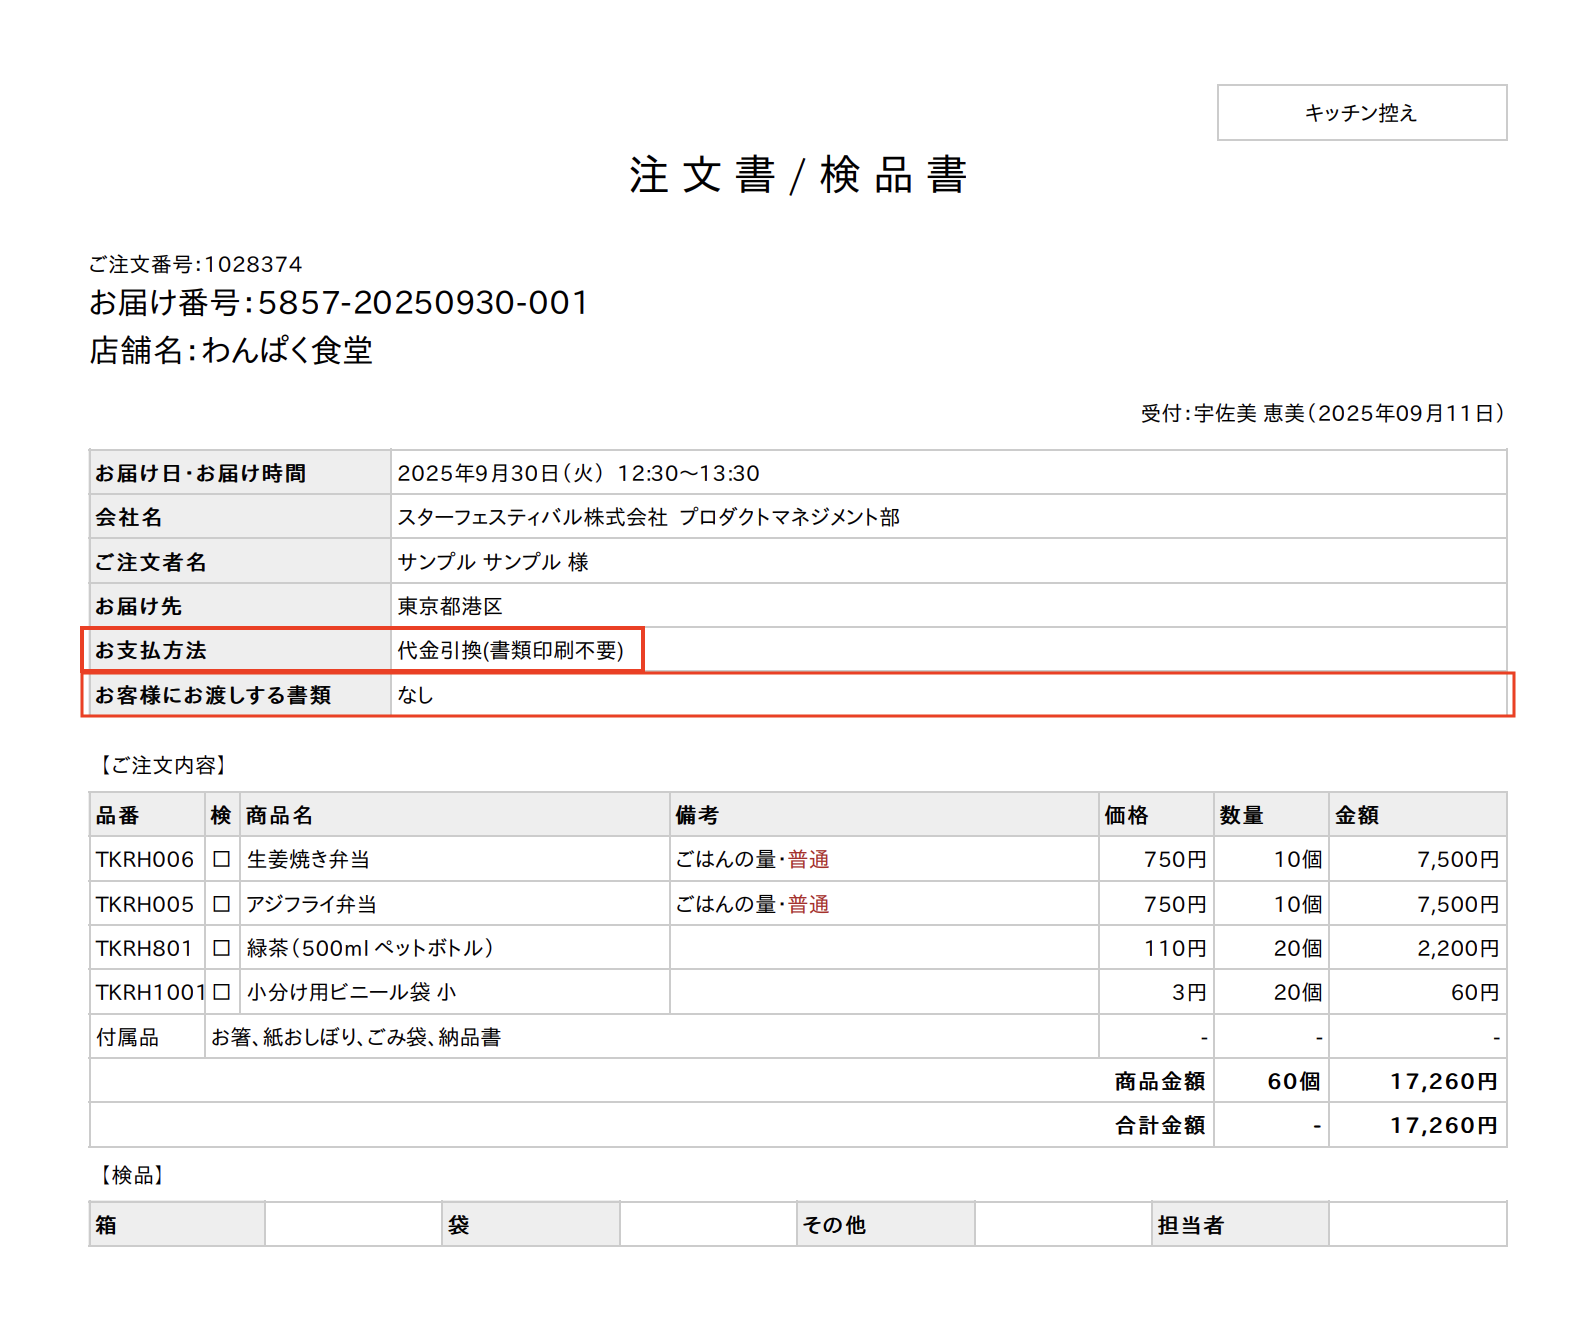Screen dimensions: 1580x1322
Task: Click product name 緑茶(500ml ペットボトル)
Action: pos(370,948)
